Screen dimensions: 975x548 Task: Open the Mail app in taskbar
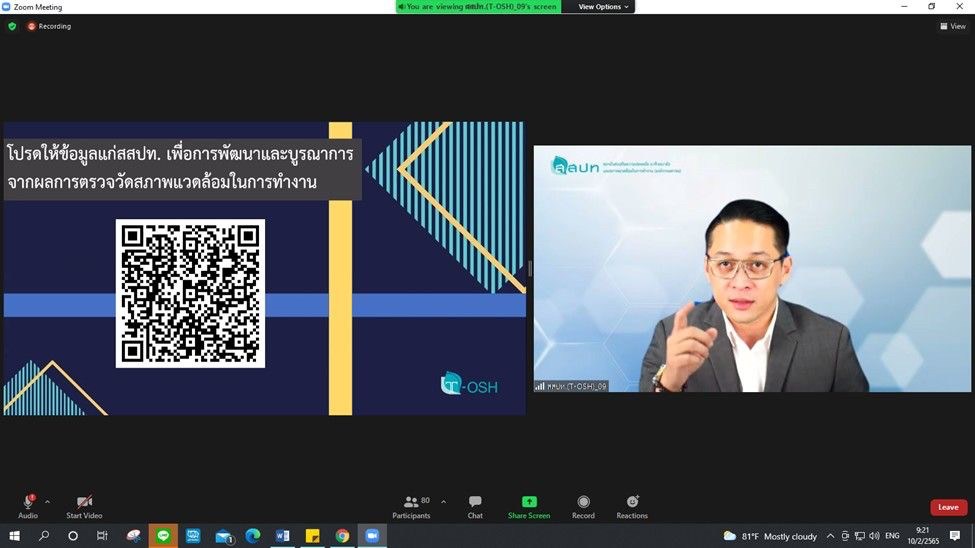[x=223, y=536]
